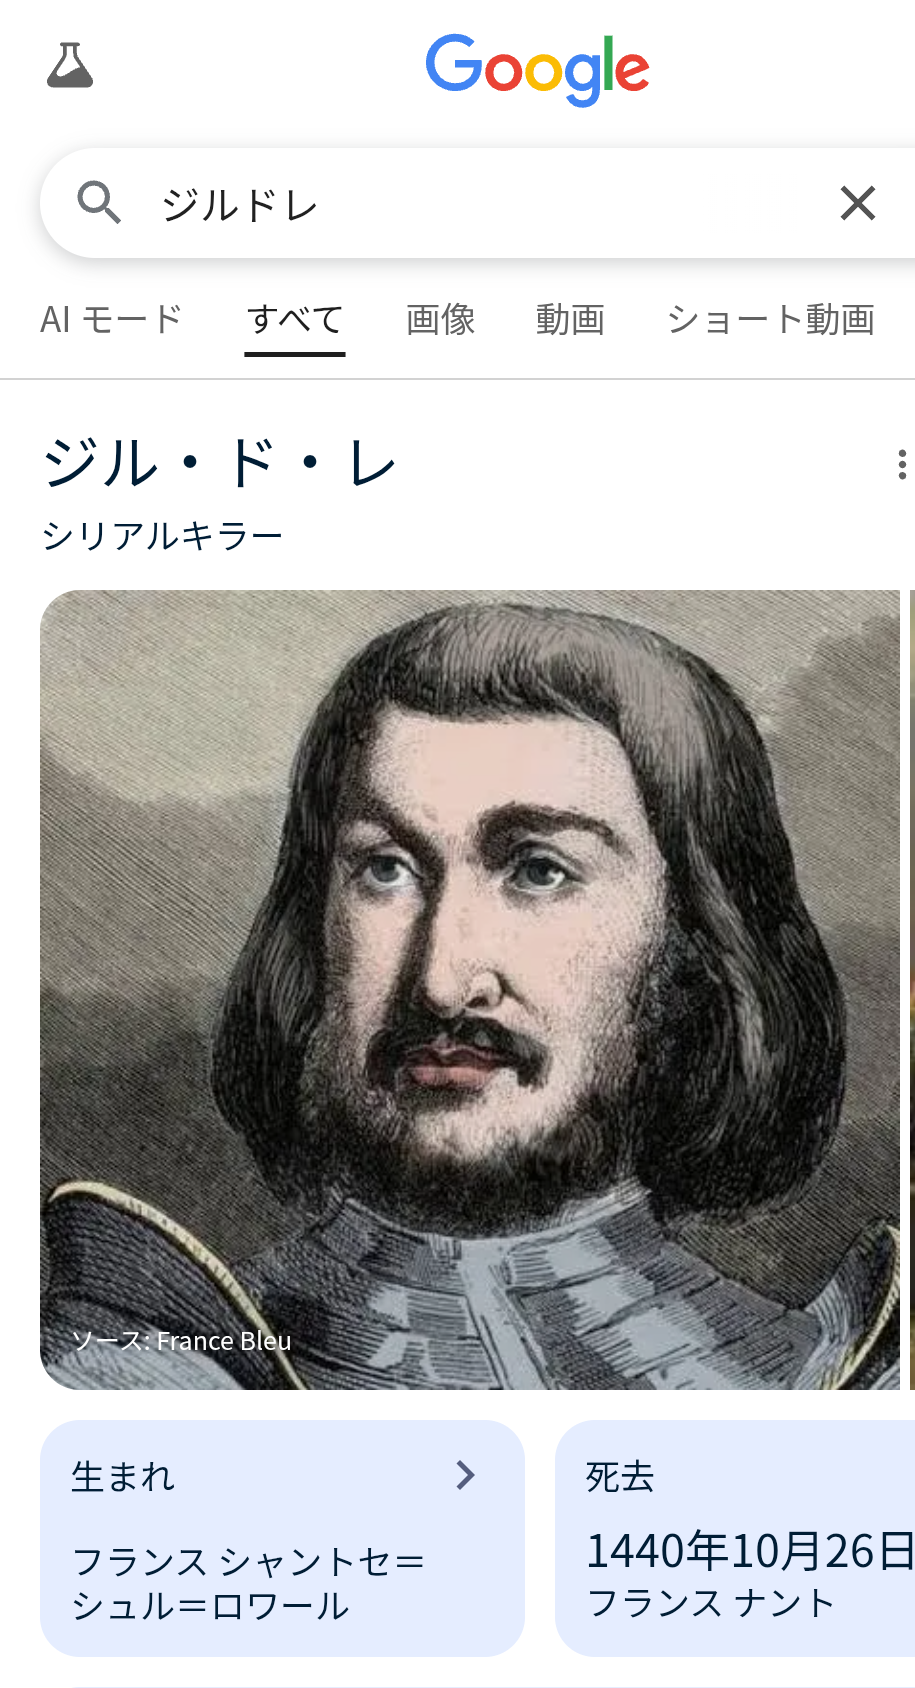Open the 死去 info card

tap(735, 1538)
